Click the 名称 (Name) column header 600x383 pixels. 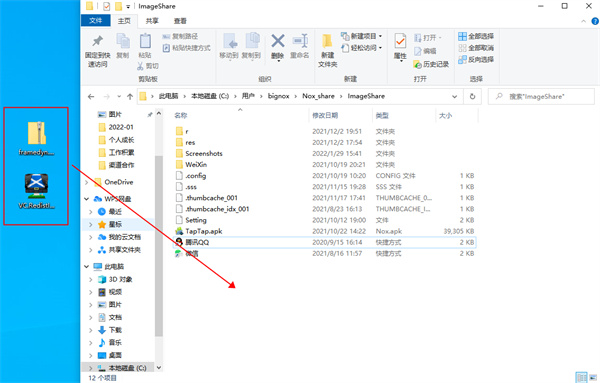tap(181, 115)
